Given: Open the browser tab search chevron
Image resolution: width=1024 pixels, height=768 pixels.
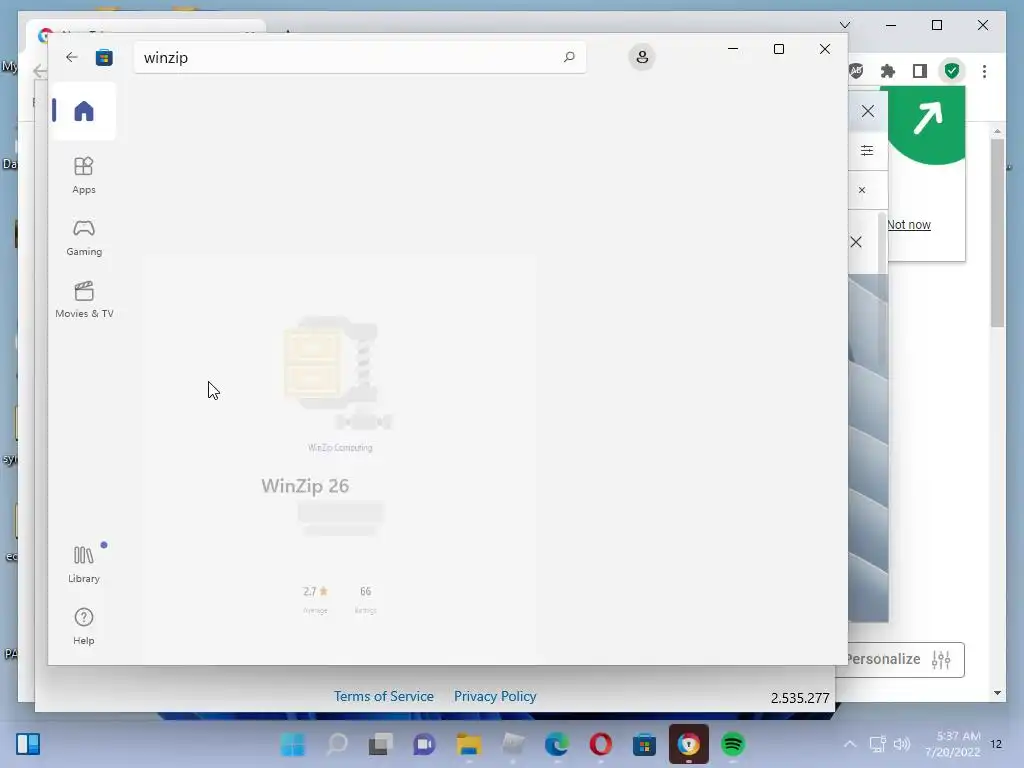Looking at the screenshot, I should click(x=844, y=25).
